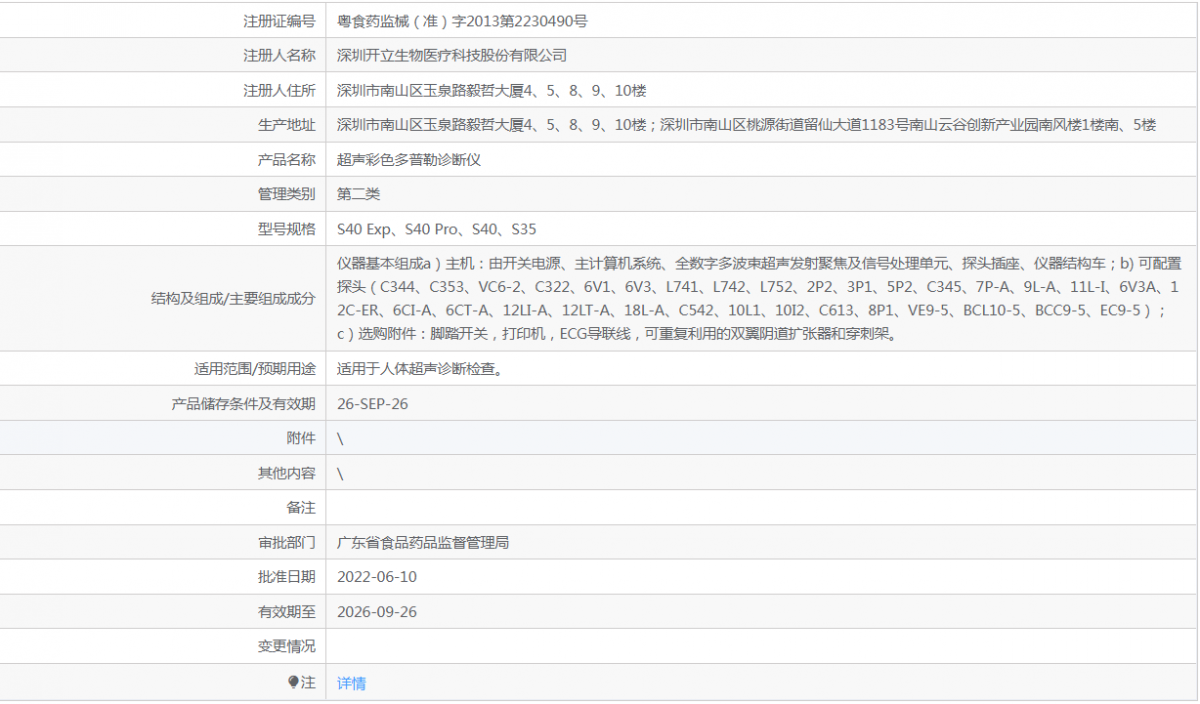This screenshot has height=704, width=1200.
Task: Click the 注册证编号 label
Action: [x=279, y=21]
